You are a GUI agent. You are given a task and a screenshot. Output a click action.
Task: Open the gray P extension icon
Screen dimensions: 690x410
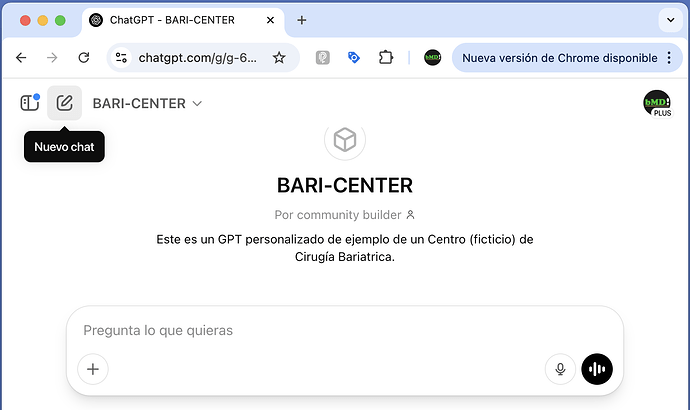pyautogui.click(x=323, y=58)
